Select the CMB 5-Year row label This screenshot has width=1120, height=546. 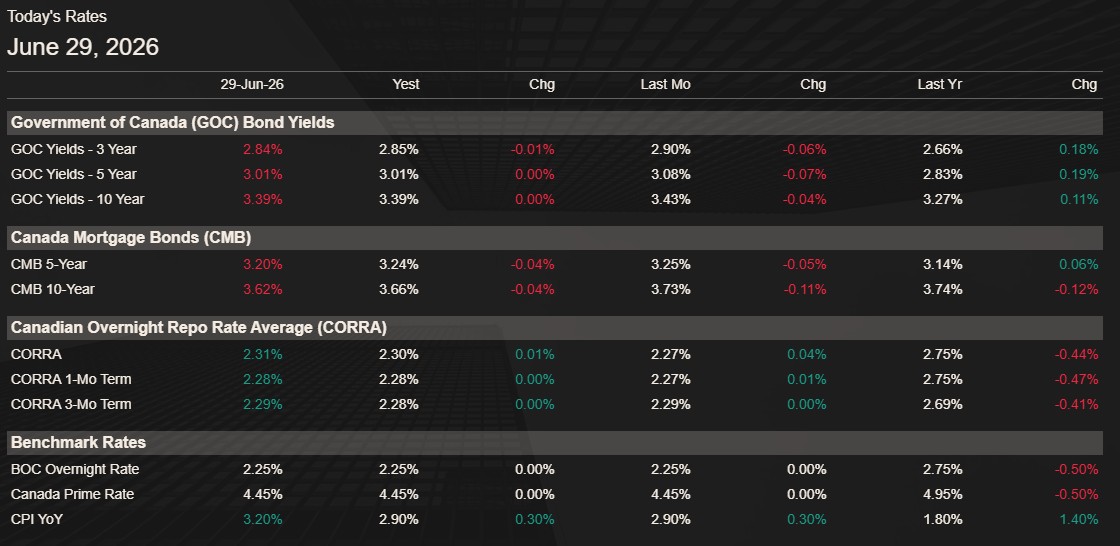(49, 264)
